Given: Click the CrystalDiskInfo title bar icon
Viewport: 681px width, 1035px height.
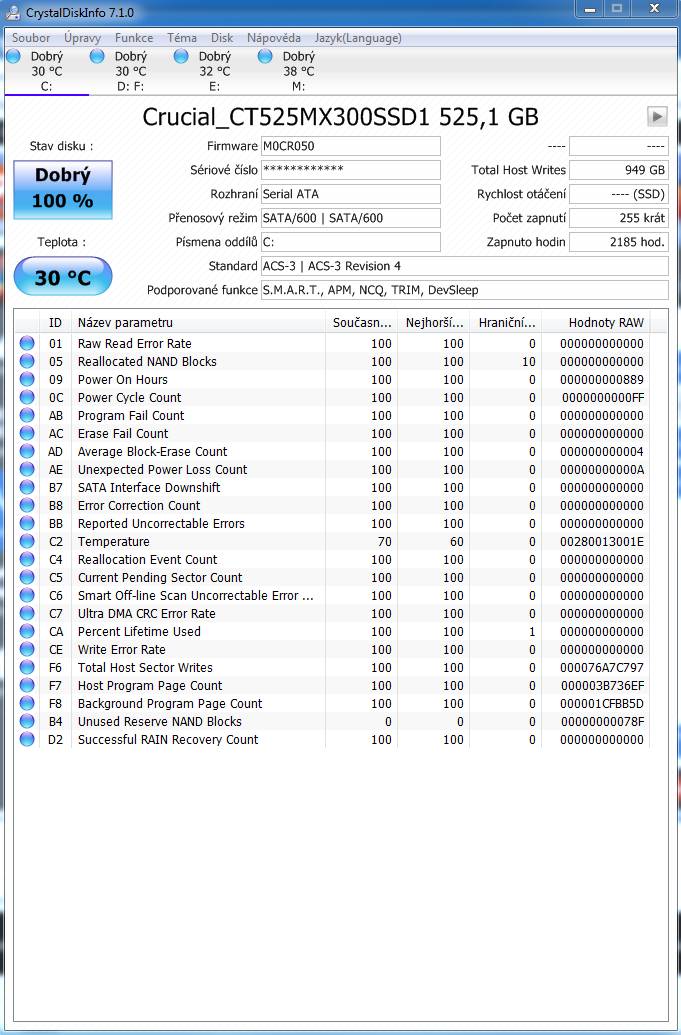Looking at the screenshot, I should tap(13, 11).
